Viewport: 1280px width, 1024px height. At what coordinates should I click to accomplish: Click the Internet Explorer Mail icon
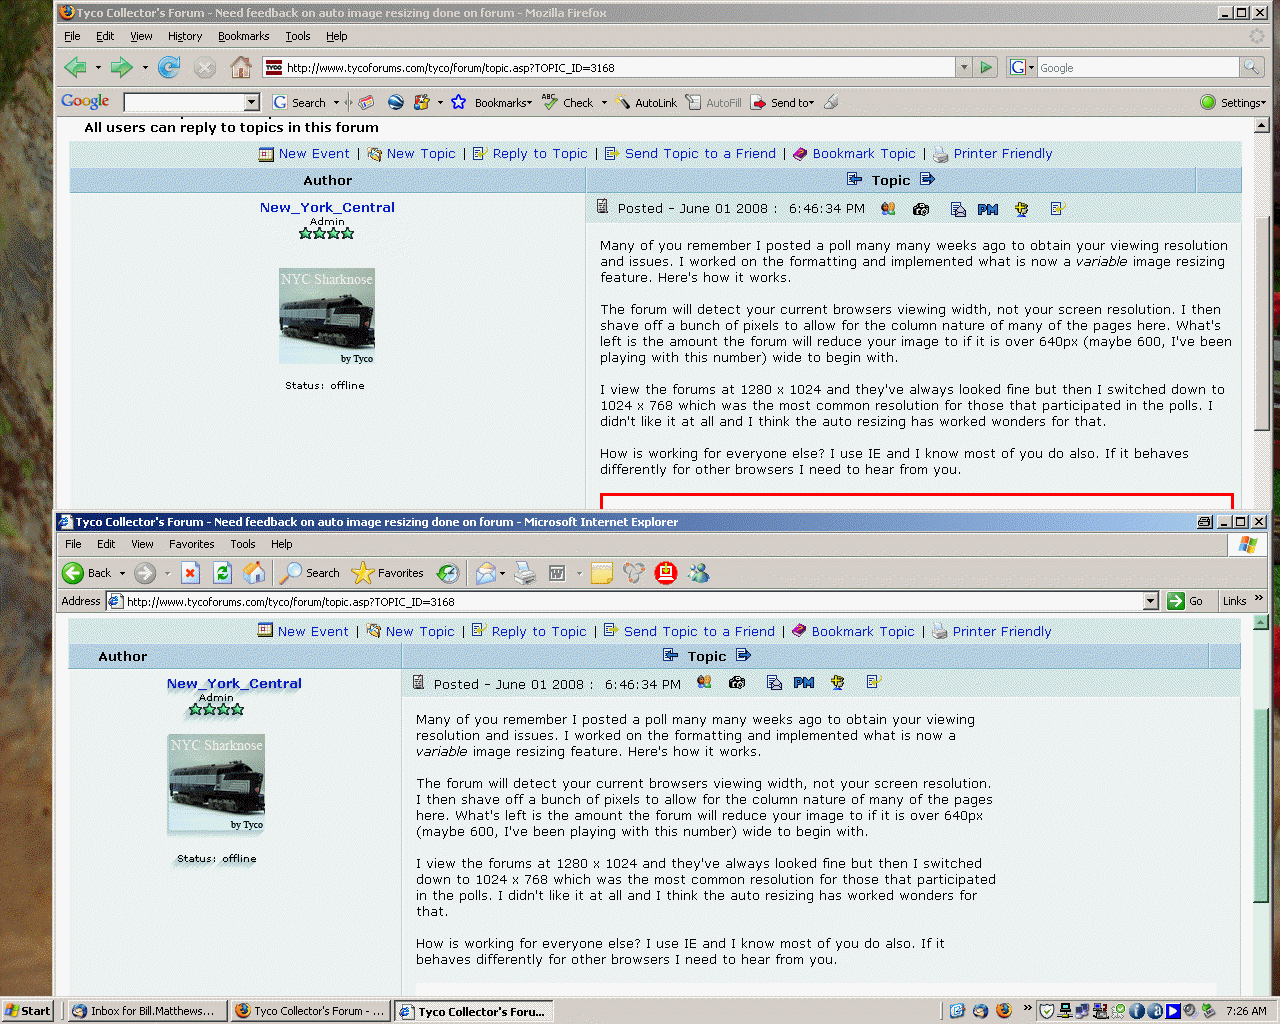click(x=486, y=573)
